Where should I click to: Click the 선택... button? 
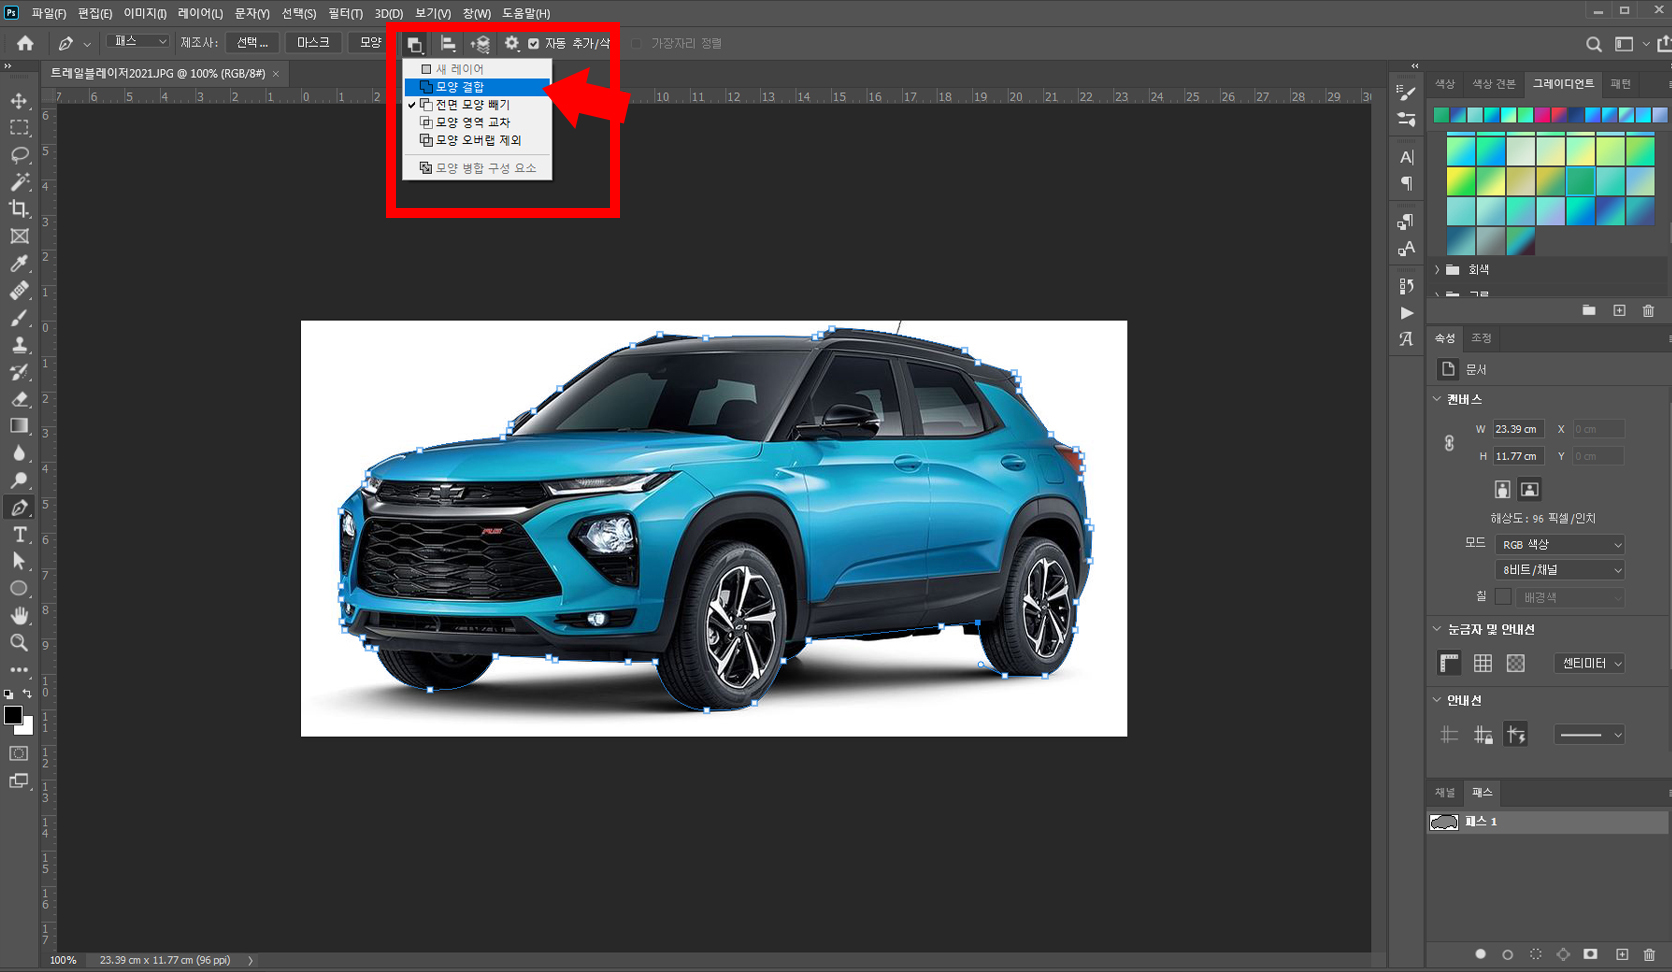pos(252,43)
